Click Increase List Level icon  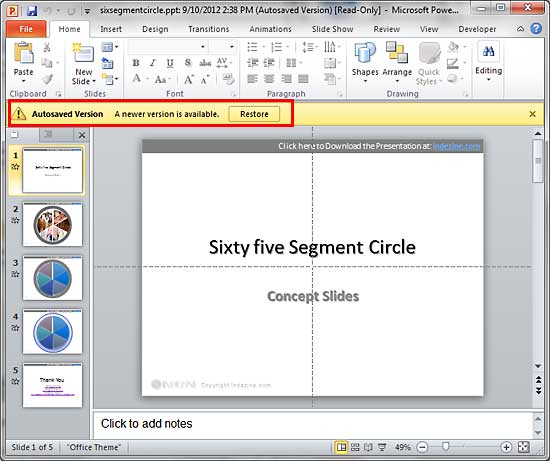pos(269,63)
